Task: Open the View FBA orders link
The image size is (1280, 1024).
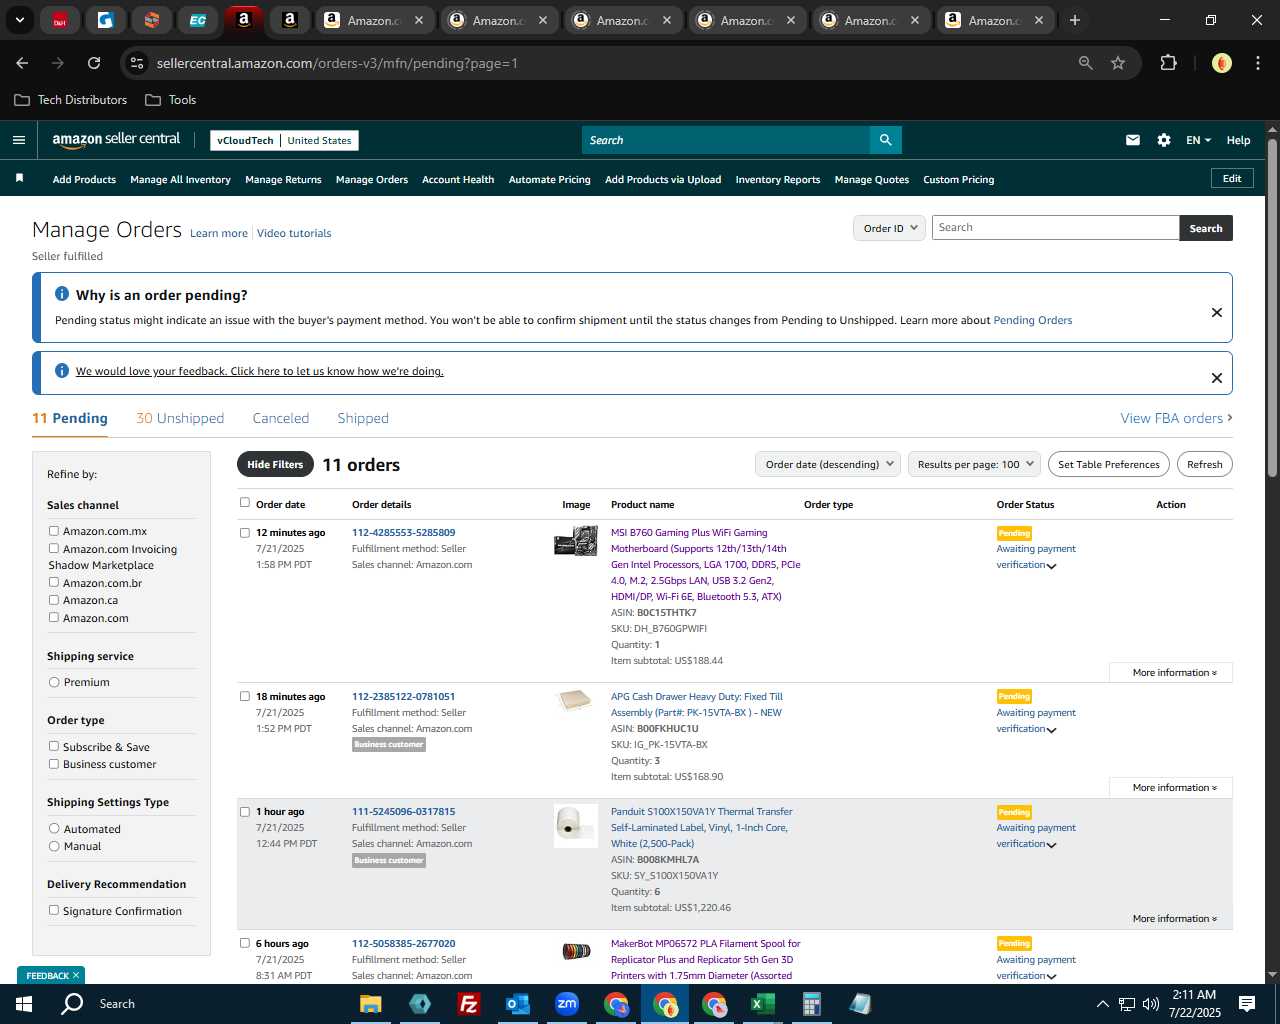Action: (1176, 418)
